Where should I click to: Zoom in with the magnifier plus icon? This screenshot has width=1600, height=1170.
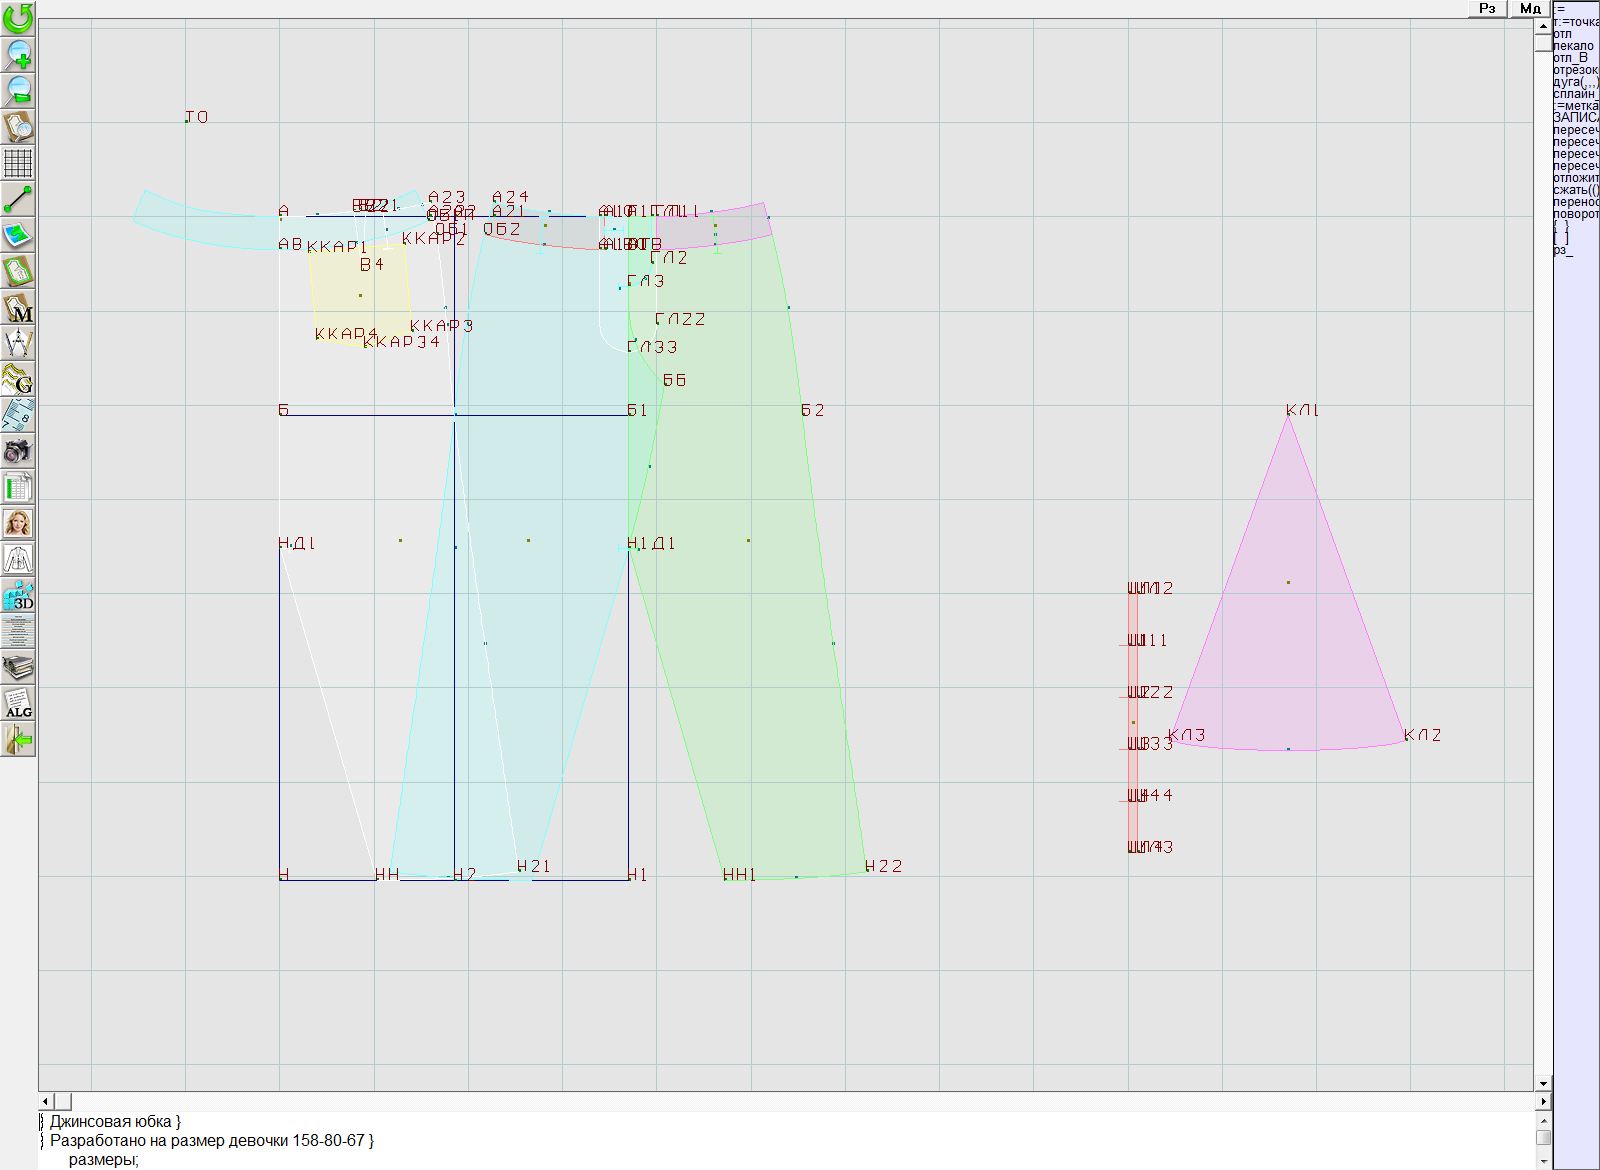point(19,54)
